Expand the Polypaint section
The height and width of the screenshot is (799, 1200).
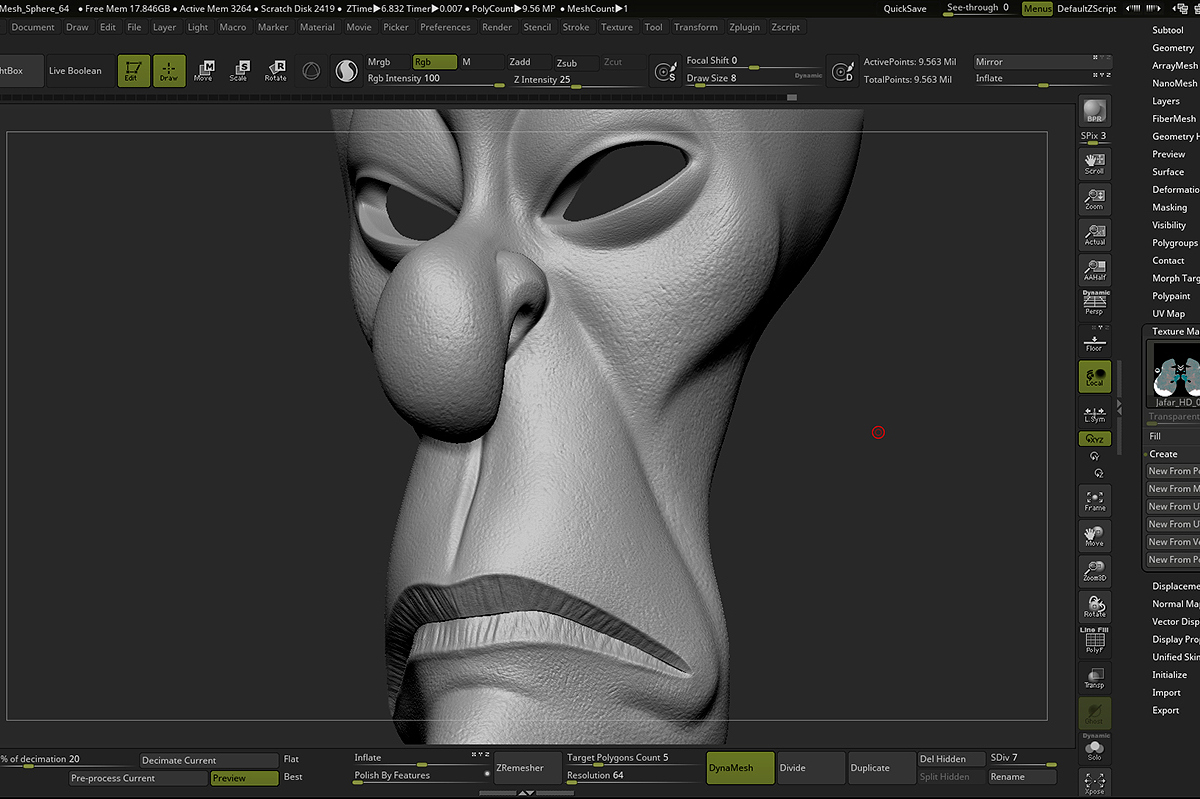point(1171,296)
